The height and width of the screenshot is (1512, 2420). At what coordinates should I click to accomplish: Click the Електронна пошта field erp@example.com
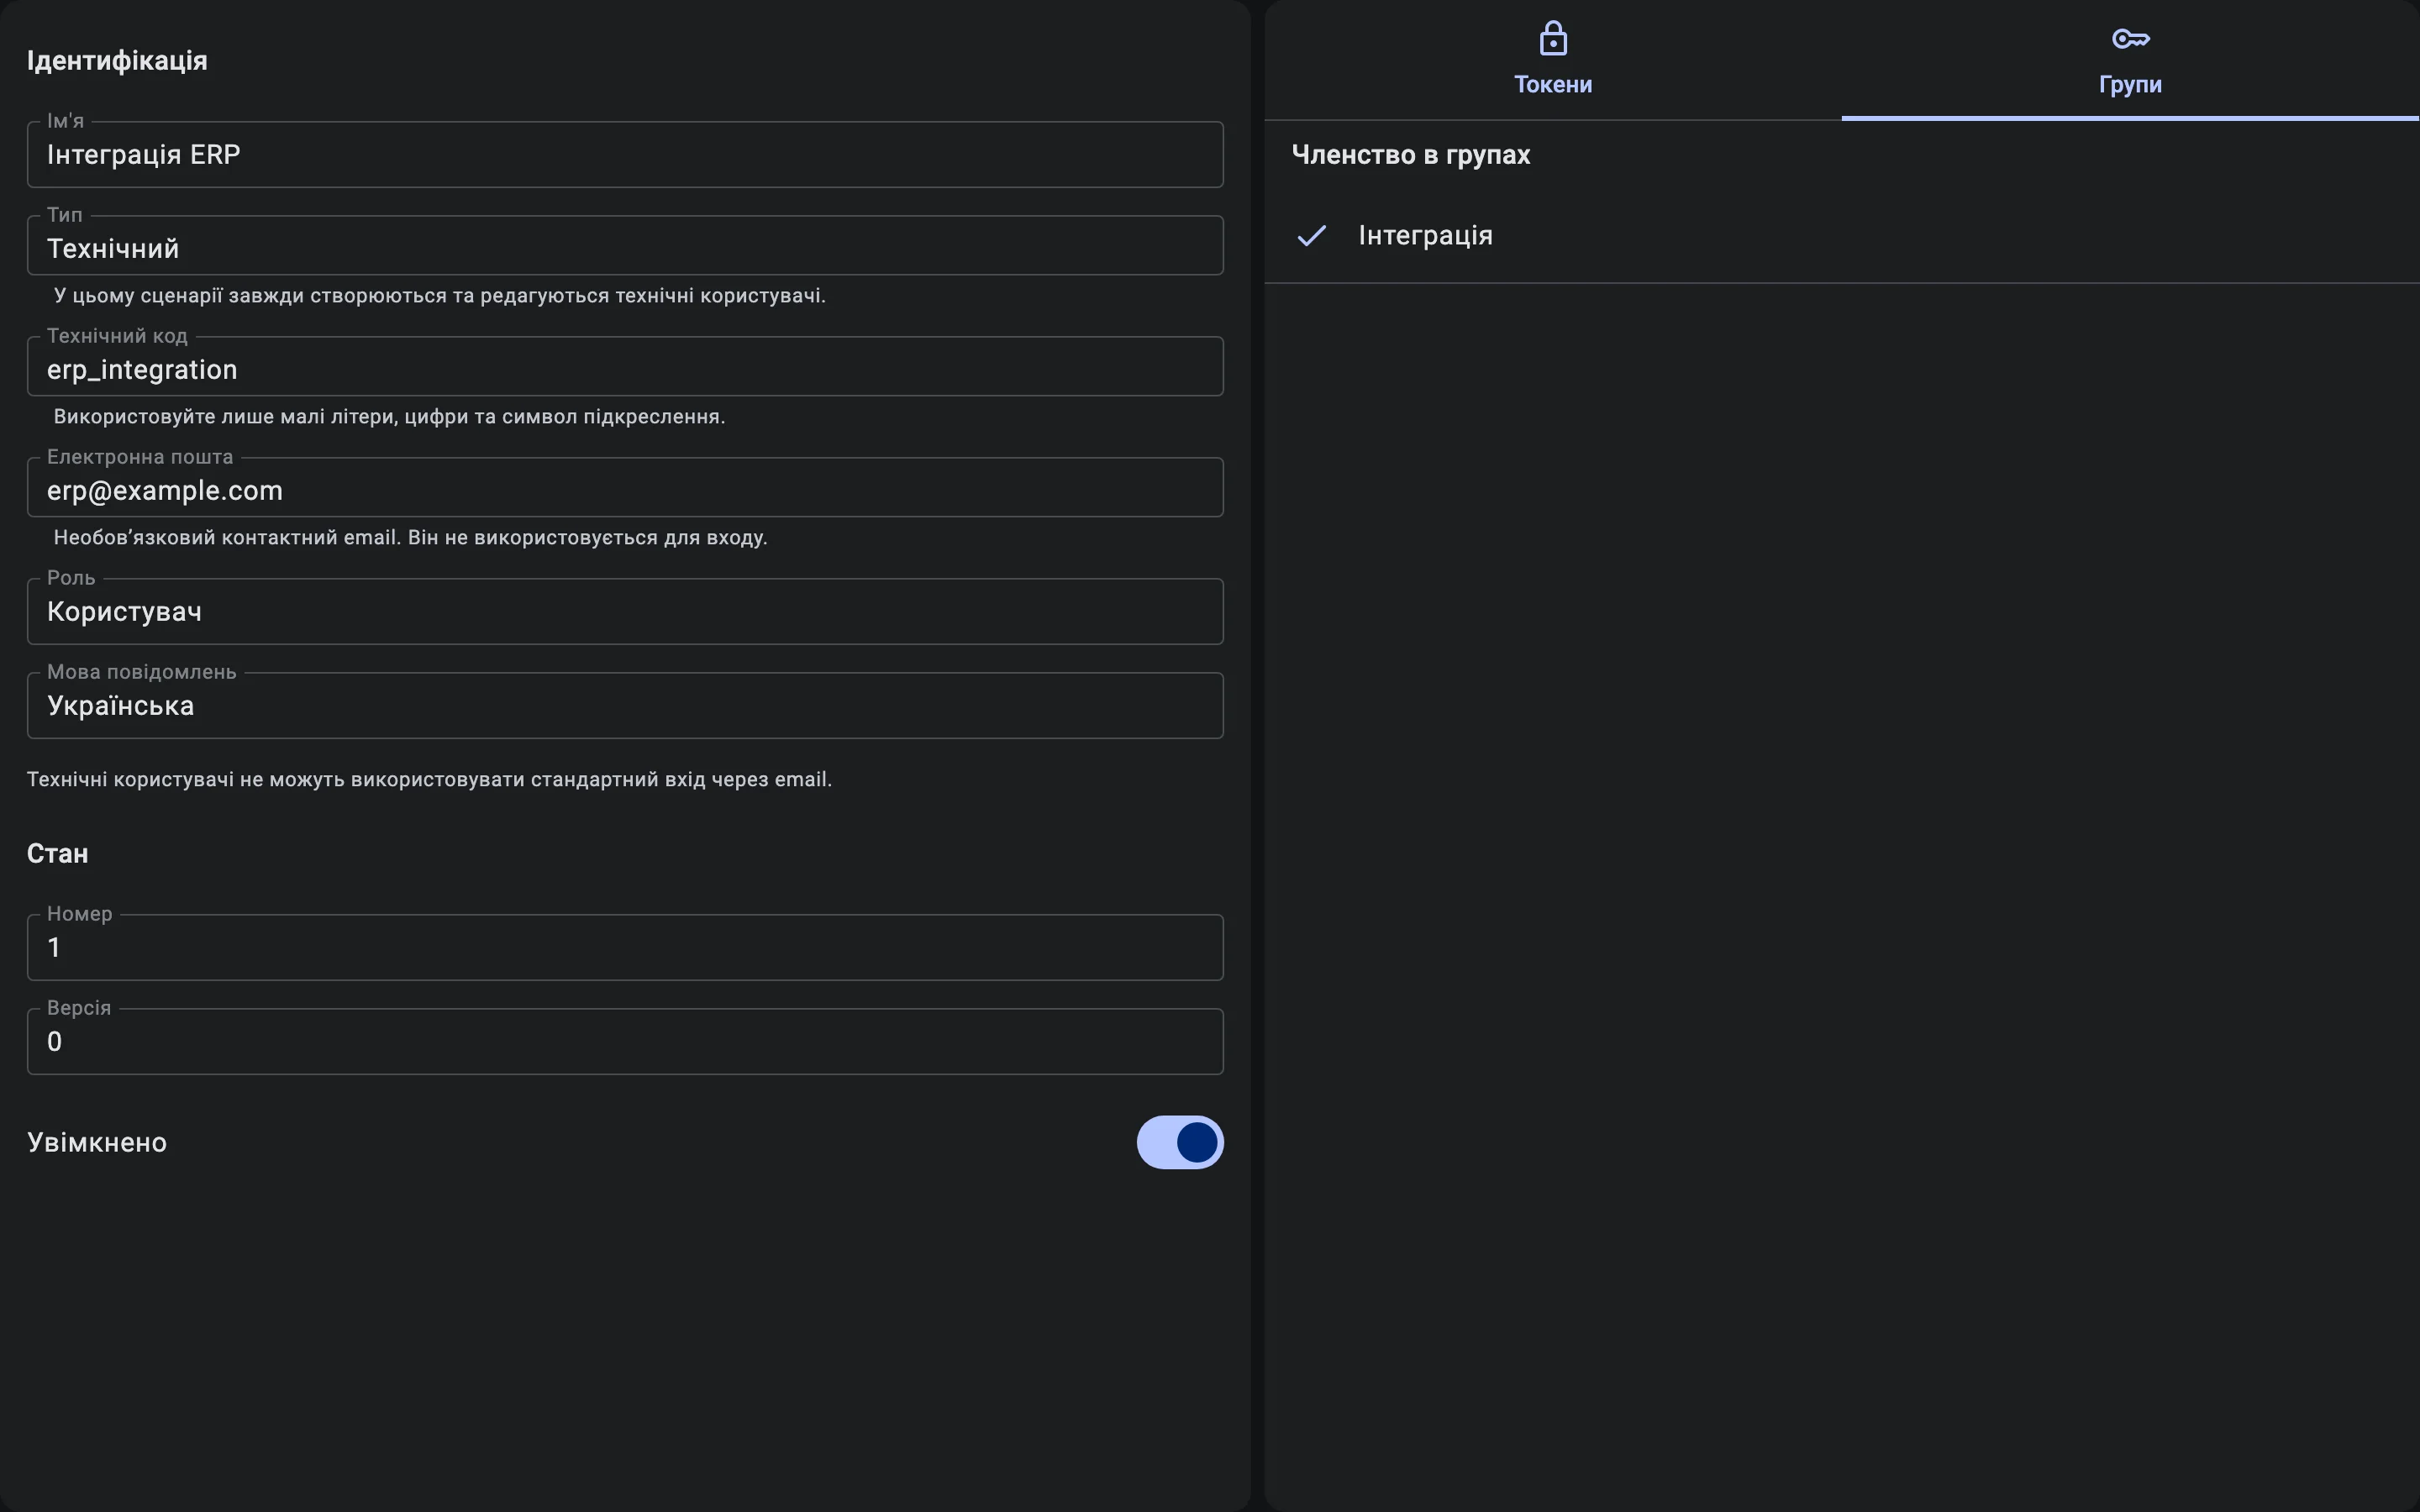point(625,487)
